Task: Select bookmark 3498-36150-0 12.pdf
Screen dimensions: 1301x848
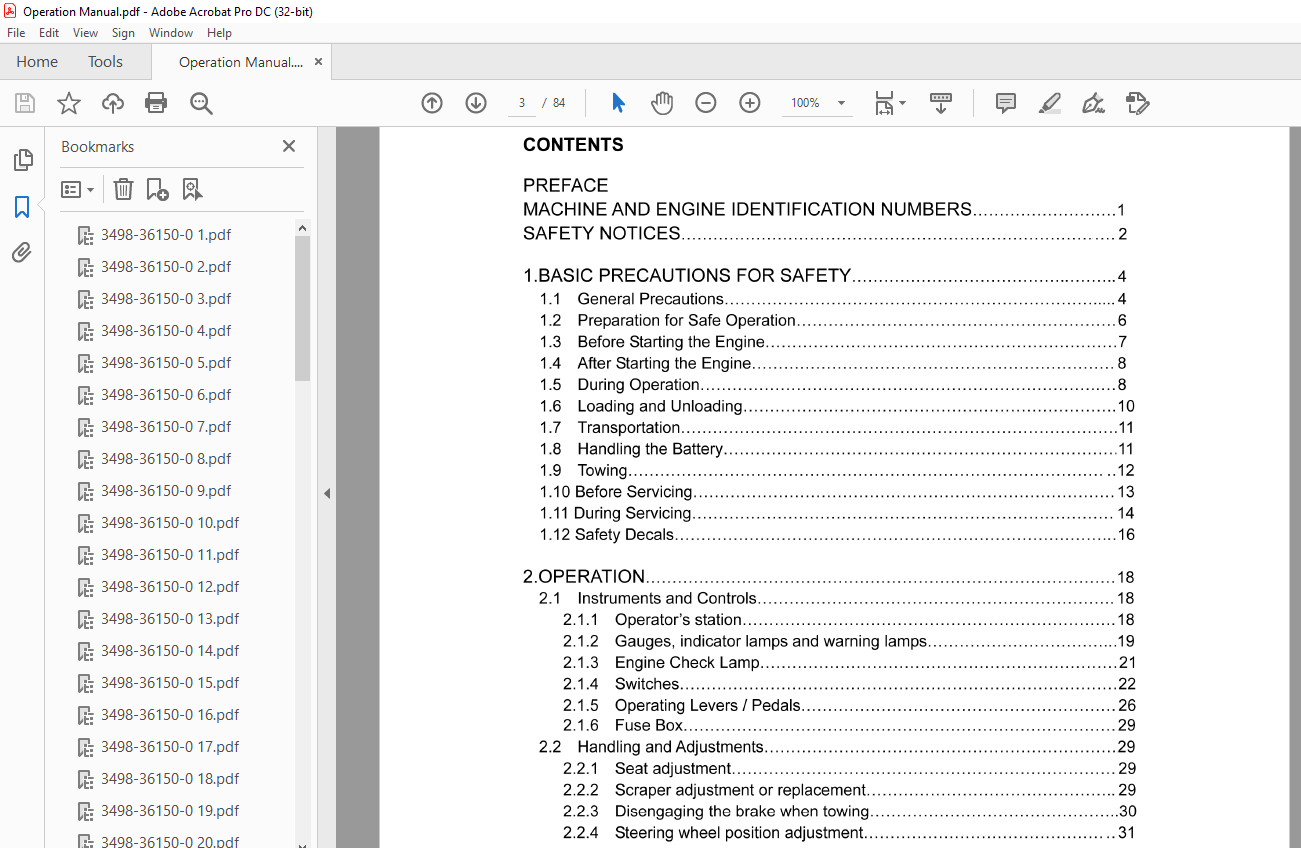Action: [x=170, y=587]
